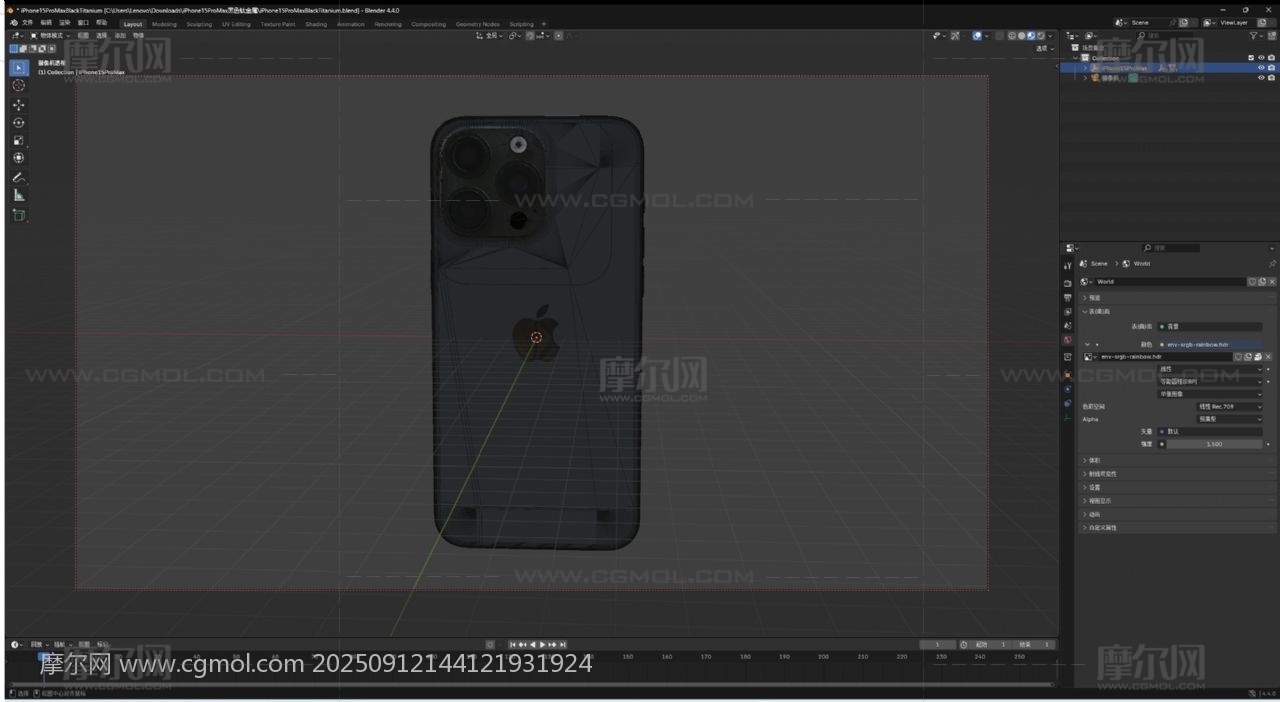Click the outliner filter funnel icon

click(1255, 36)
